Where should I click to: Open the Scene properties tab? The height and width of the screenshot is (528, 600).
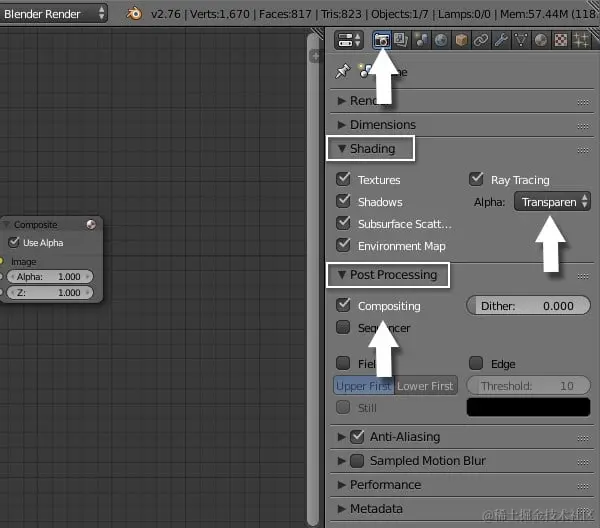[x=421, y=40]
